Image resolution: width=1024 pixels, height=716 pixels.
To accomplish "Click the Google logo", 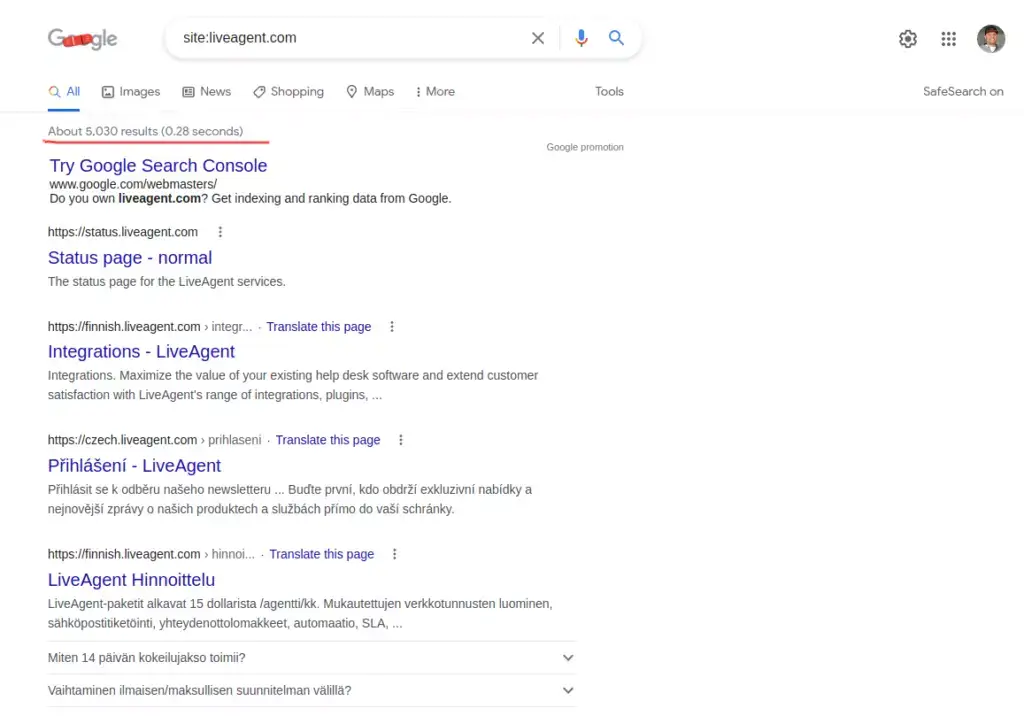I will [81, 39].
